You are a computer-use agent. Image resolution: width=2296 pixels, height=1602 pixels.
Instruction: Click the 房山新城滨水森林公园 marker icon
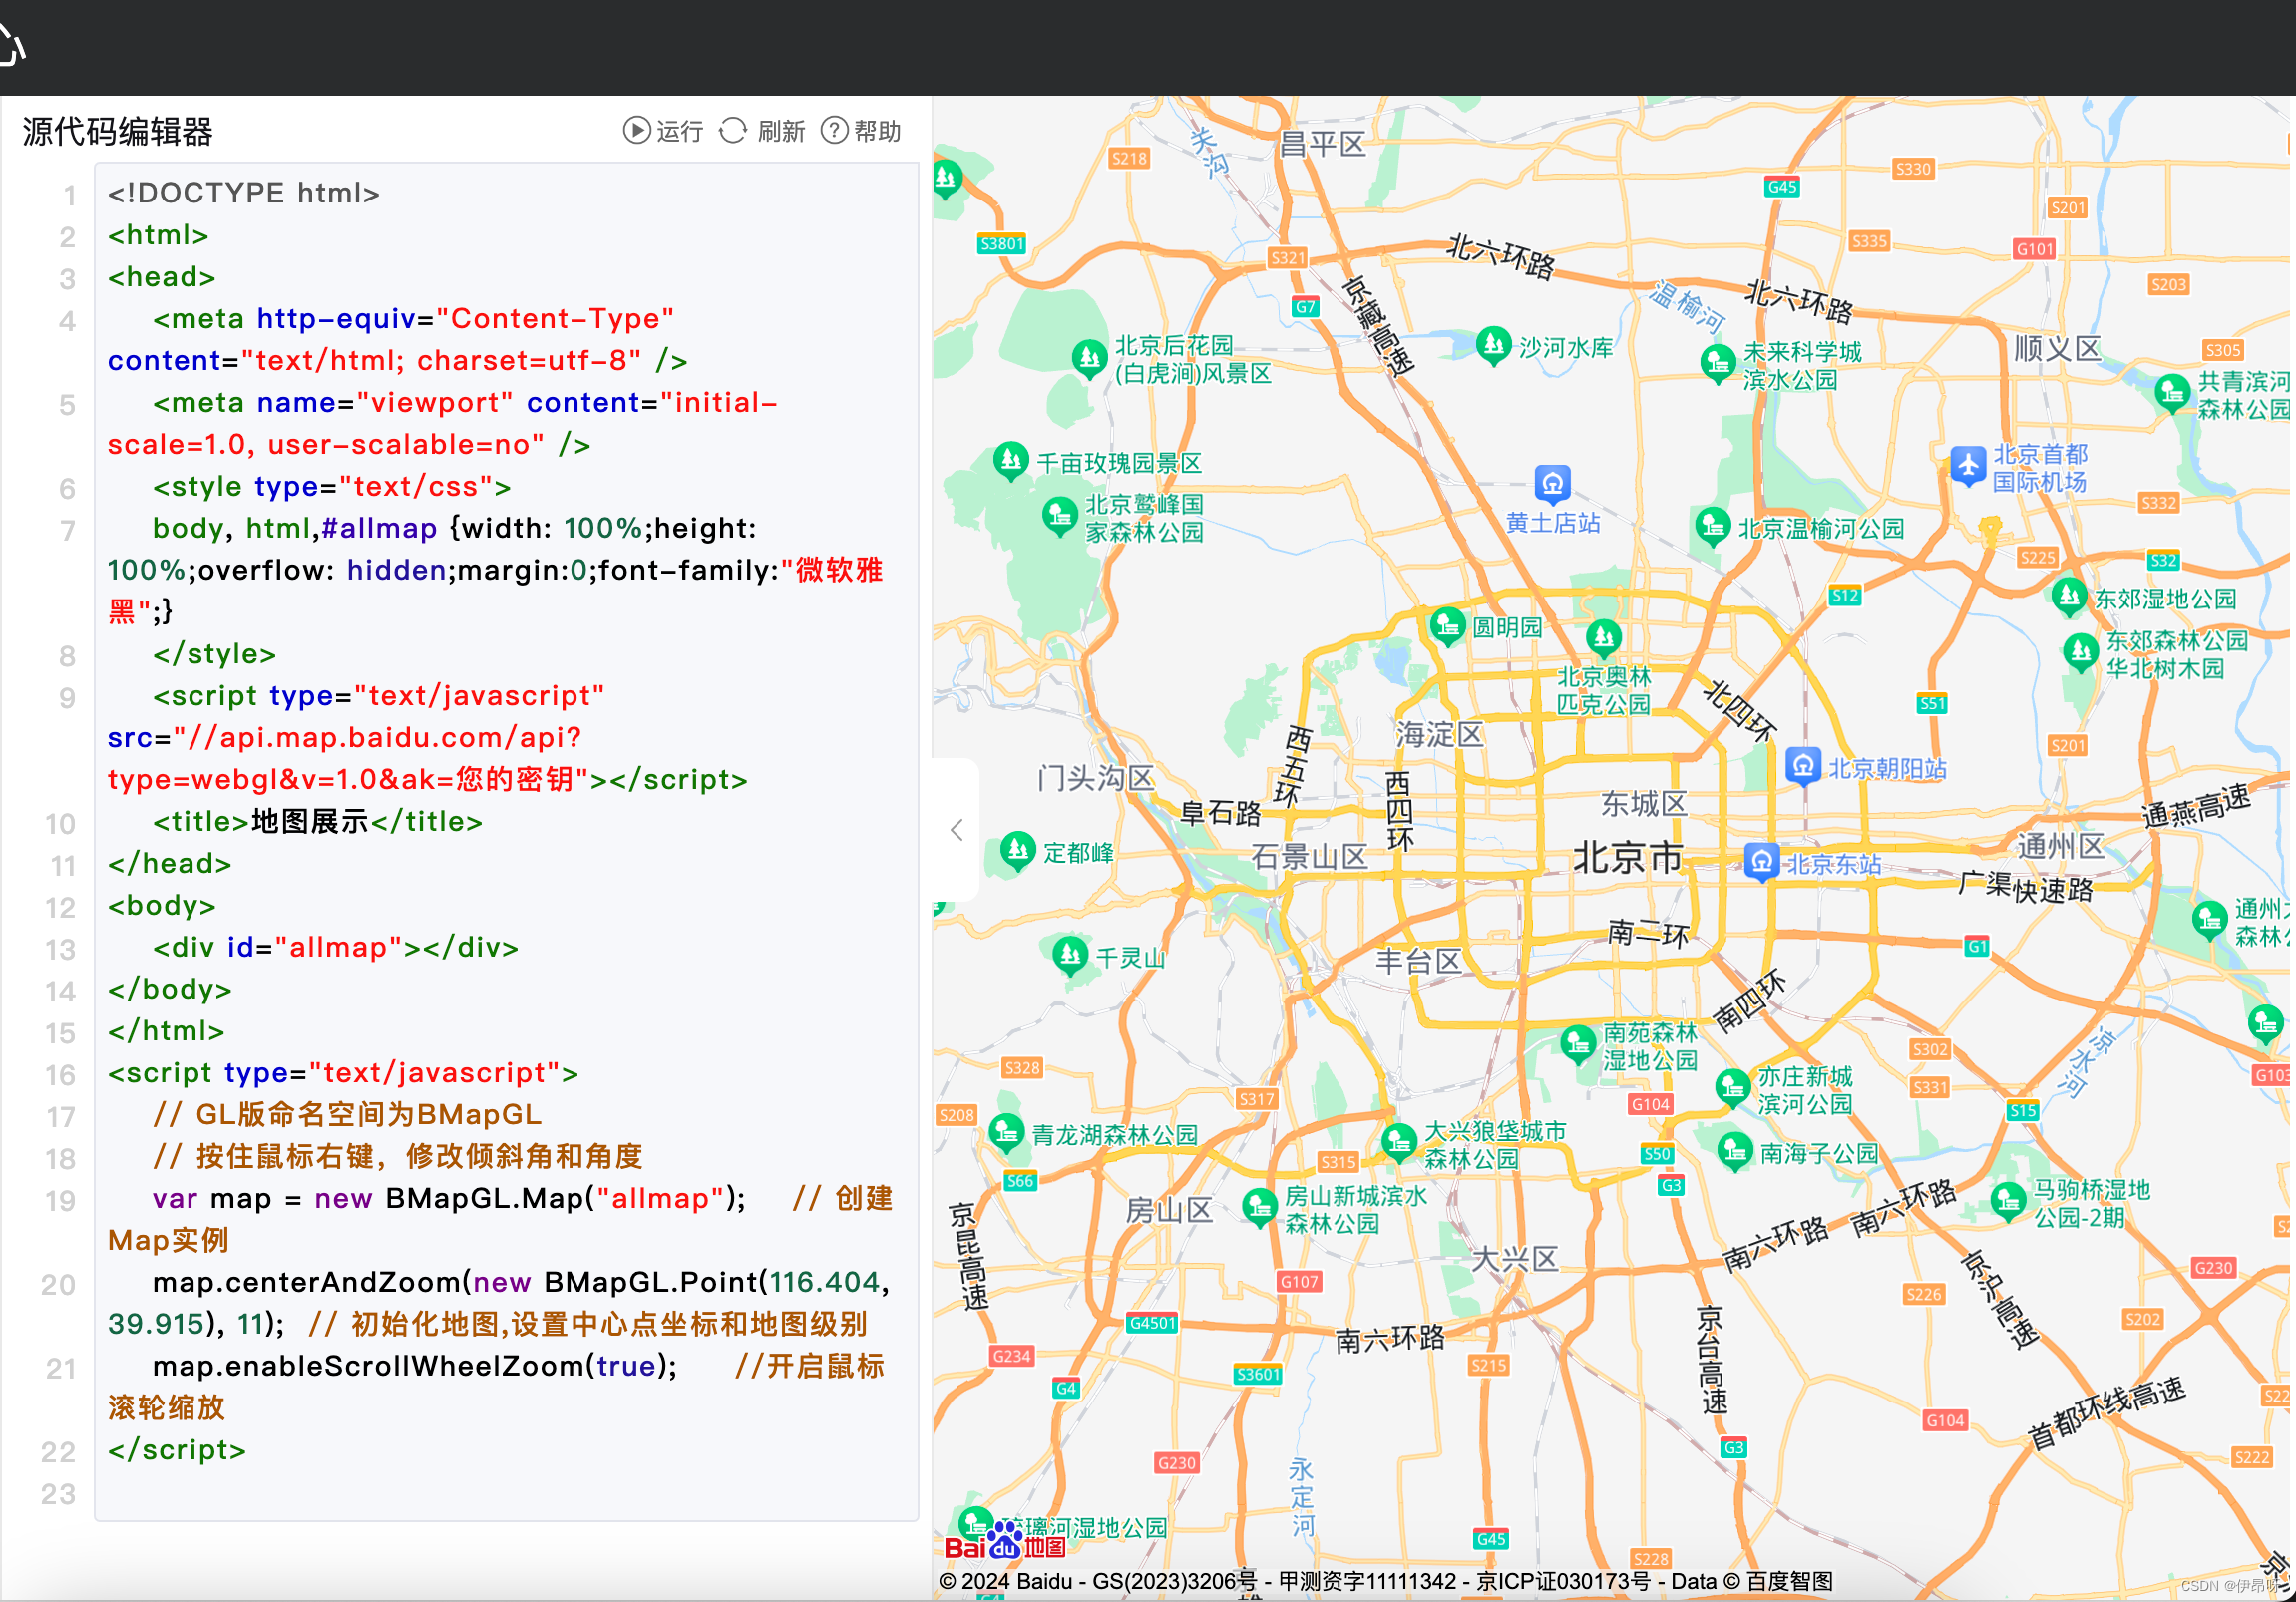(1259, 1208)
